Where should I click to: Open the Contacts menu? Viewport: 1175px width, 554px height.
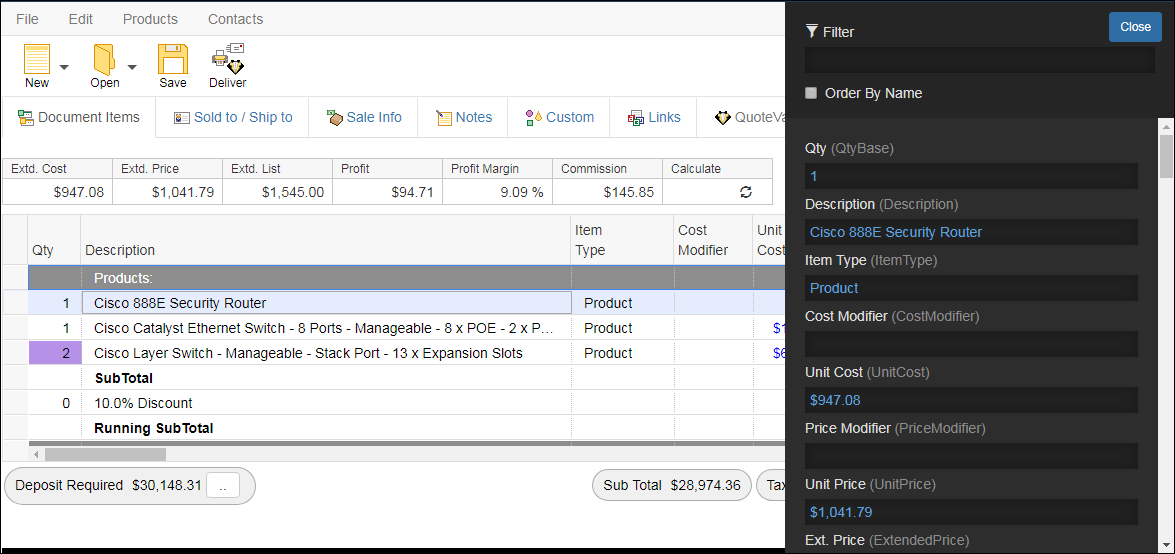[x=235, y=19]
